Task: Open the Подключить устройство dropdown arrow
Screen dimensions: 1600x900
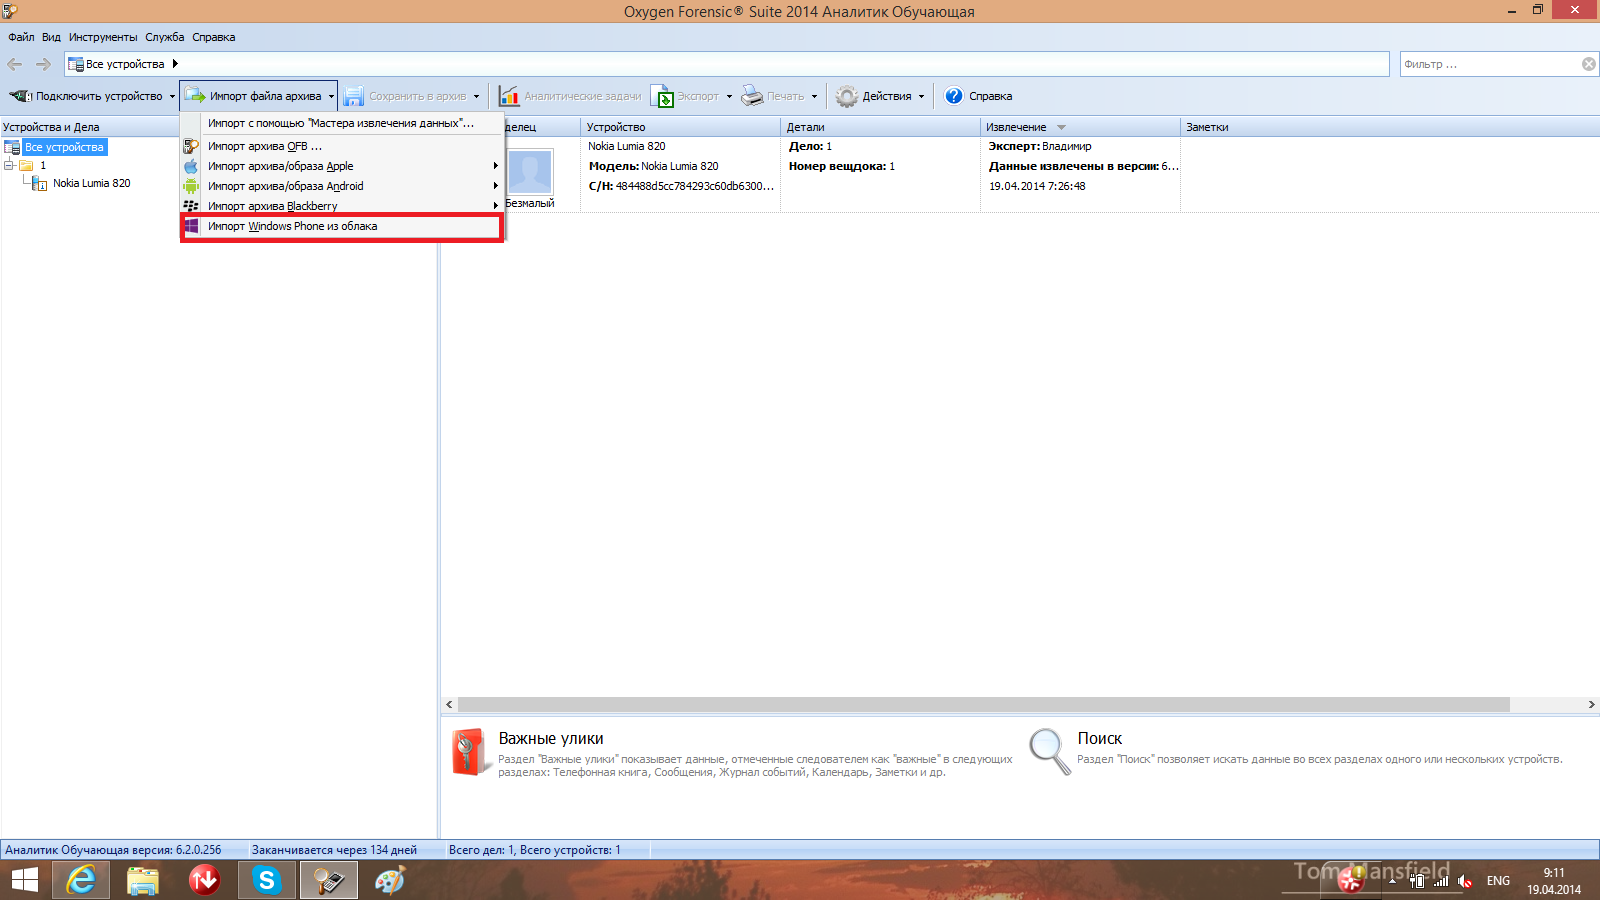Action: pyautogui.click(x=172, y=97)
